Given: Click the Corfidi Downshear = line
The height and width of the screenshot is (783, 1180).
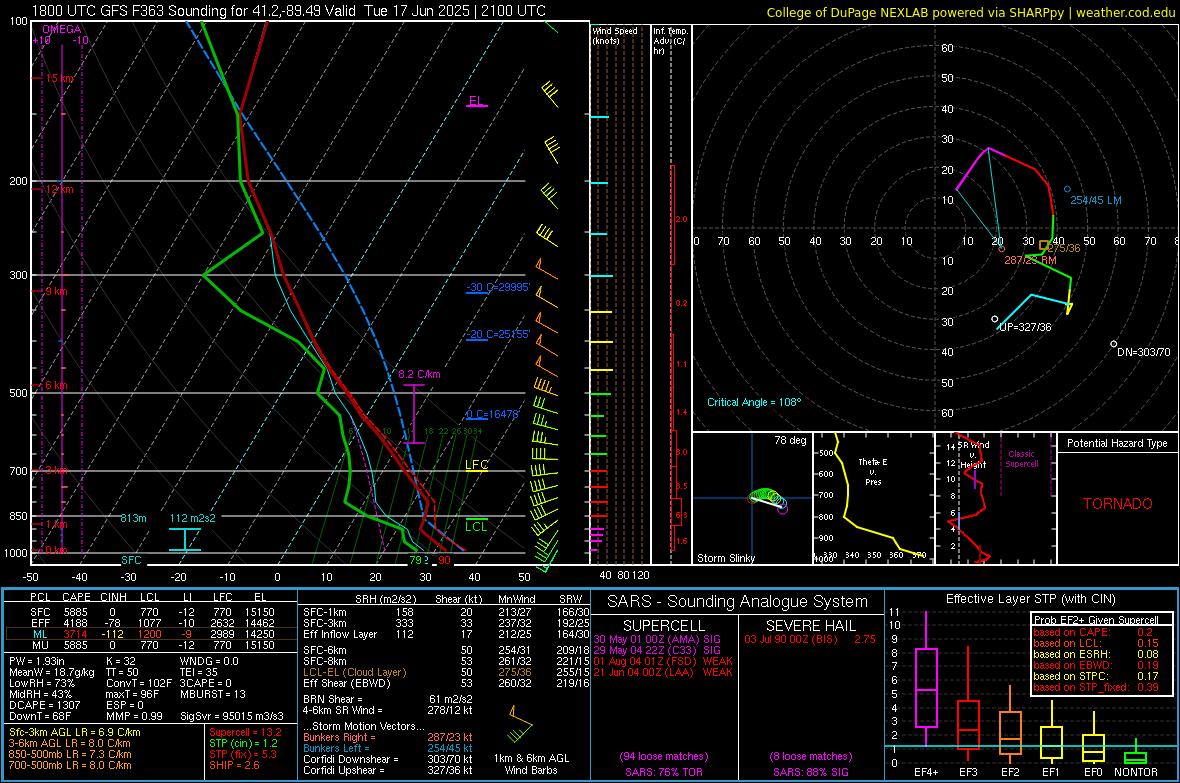Looking at the screenshot, I should pos(388,759).
